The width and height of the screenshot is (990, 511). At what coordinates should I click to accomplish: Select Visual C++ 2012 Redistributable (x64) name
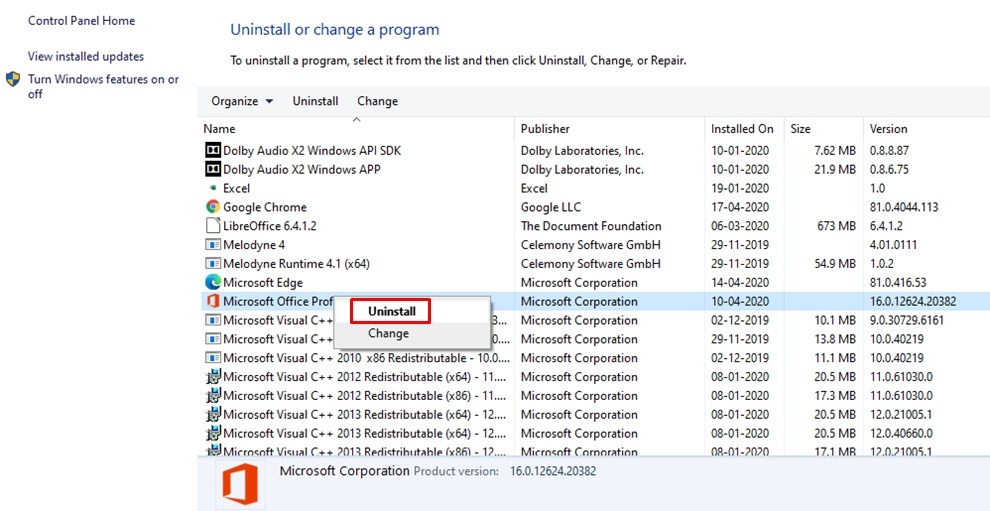click(365, 376)
